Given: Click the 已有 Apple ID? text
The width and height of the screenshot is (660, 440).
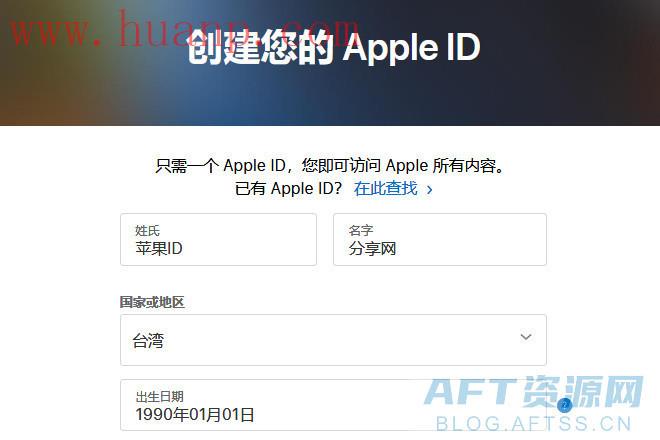Looking at the screenshot, I should coord(288,188).
